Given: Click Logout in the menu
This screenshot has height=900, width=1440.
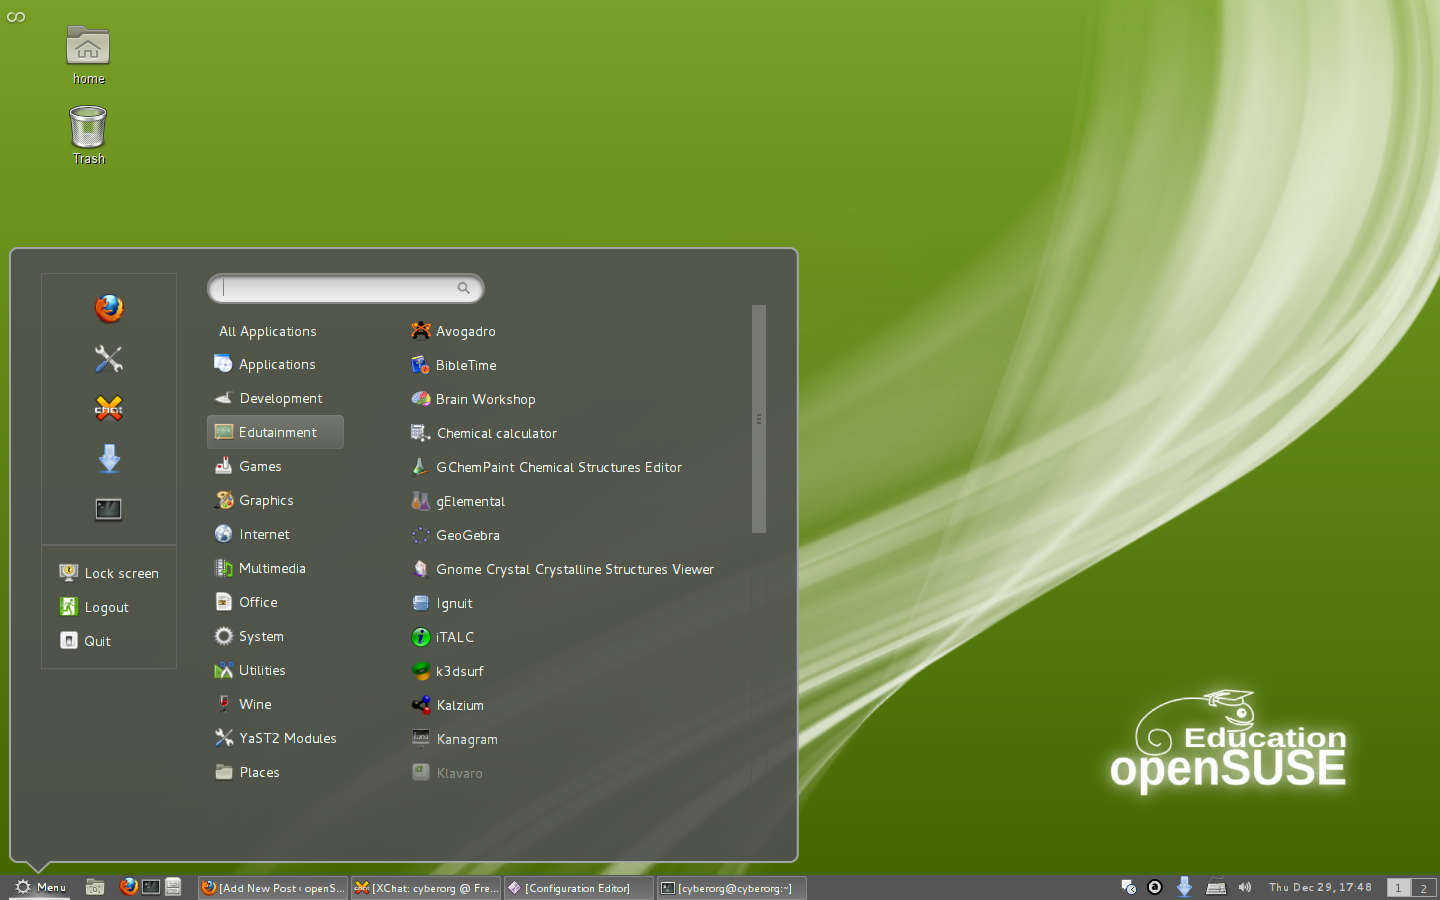Looking at the screenshot, I should pos(94,607).
